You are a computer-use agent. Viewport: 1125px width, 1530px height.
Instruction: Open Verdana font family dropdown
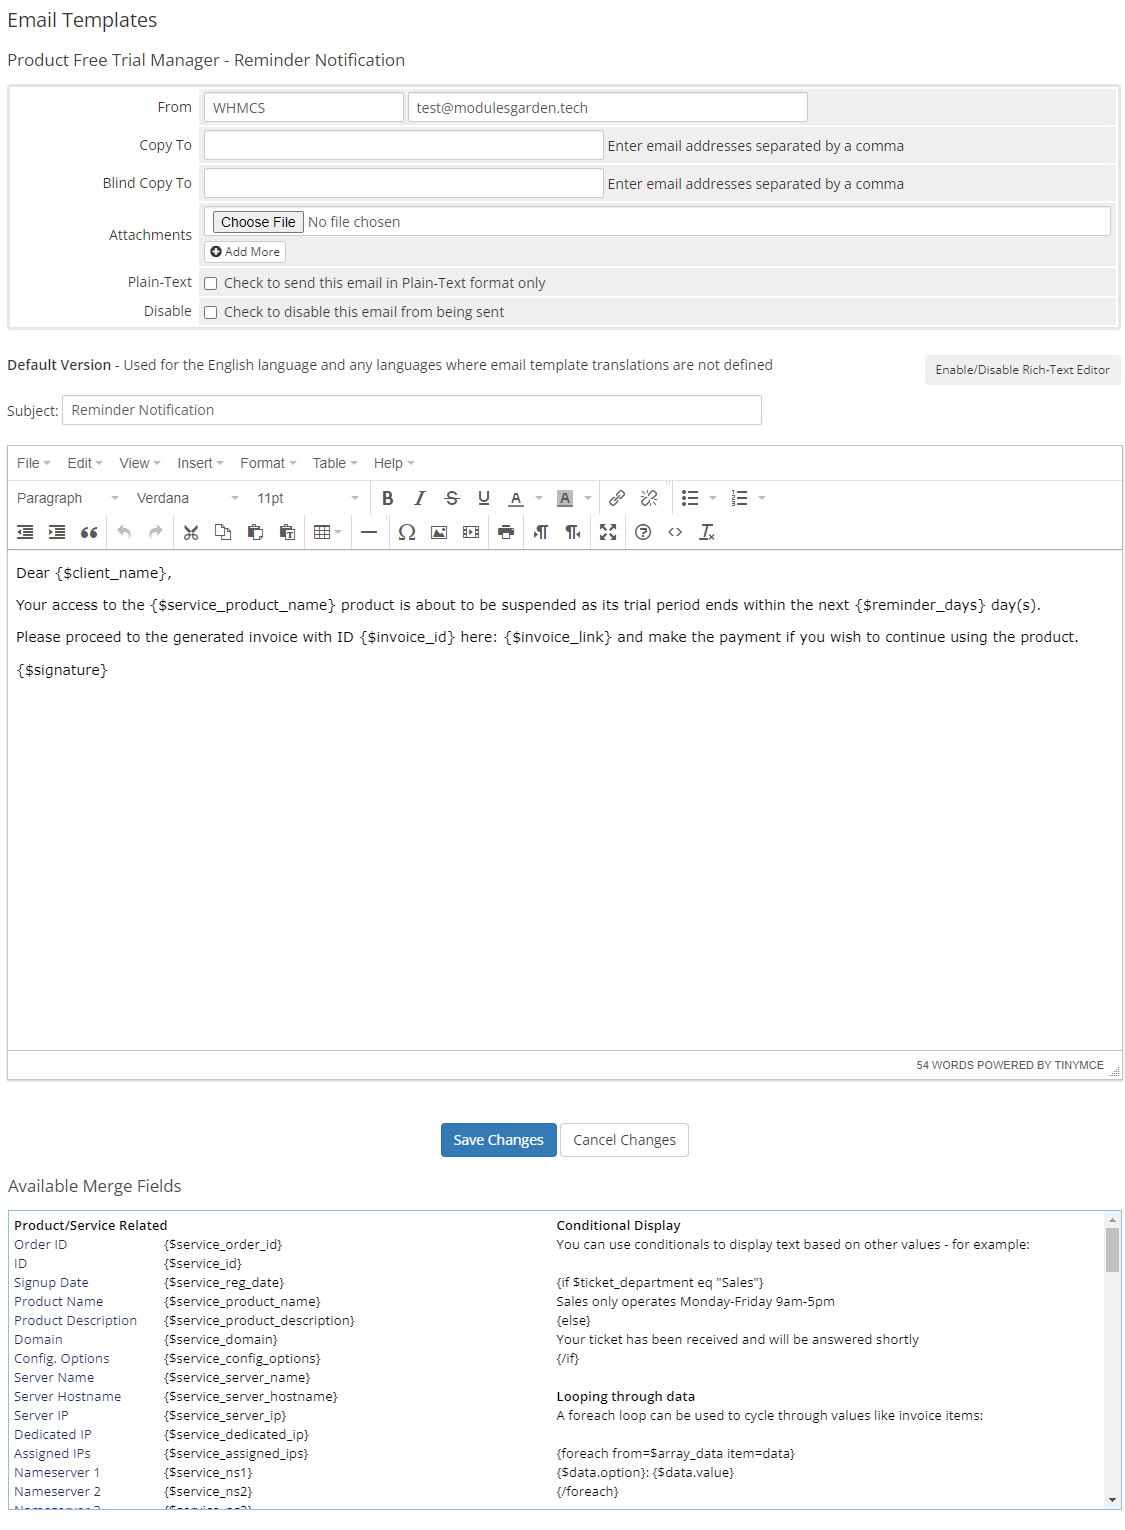click(x=188, y=498)
